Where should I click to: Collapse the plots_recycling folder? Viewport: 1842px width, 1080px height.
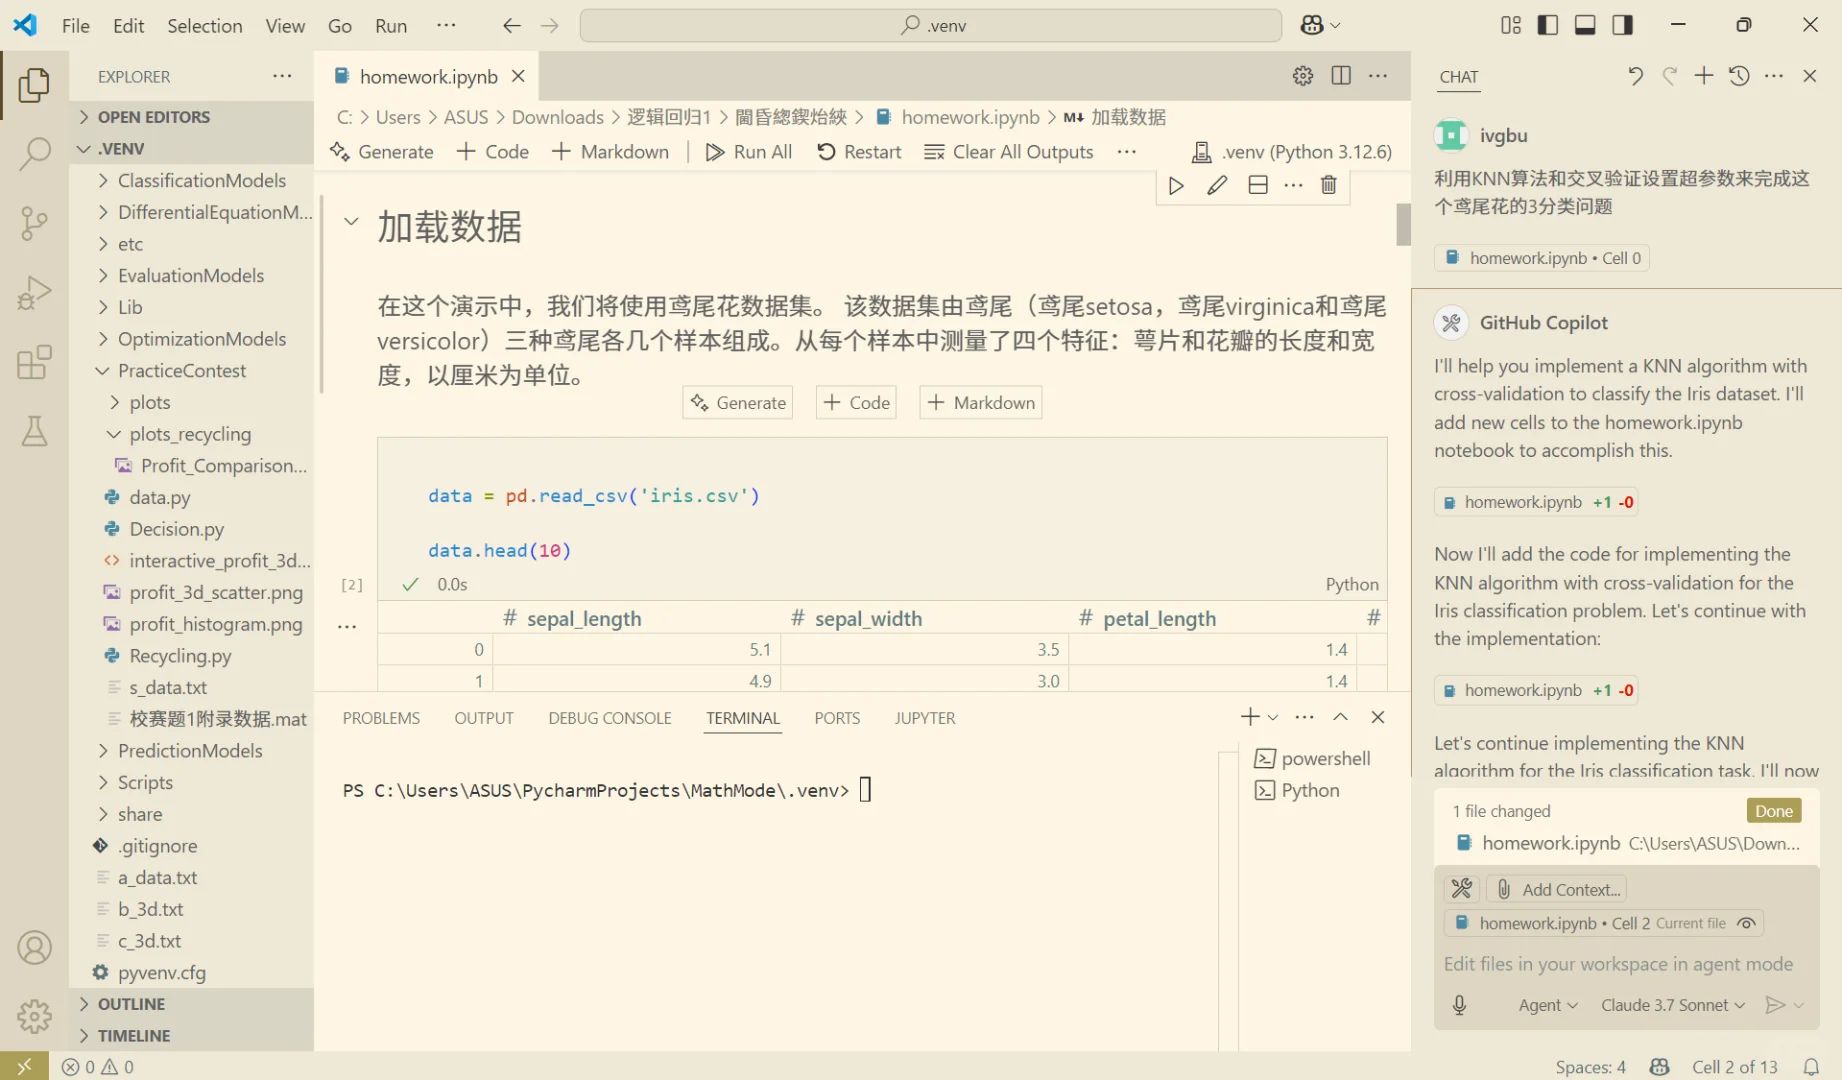click(192, 434)
